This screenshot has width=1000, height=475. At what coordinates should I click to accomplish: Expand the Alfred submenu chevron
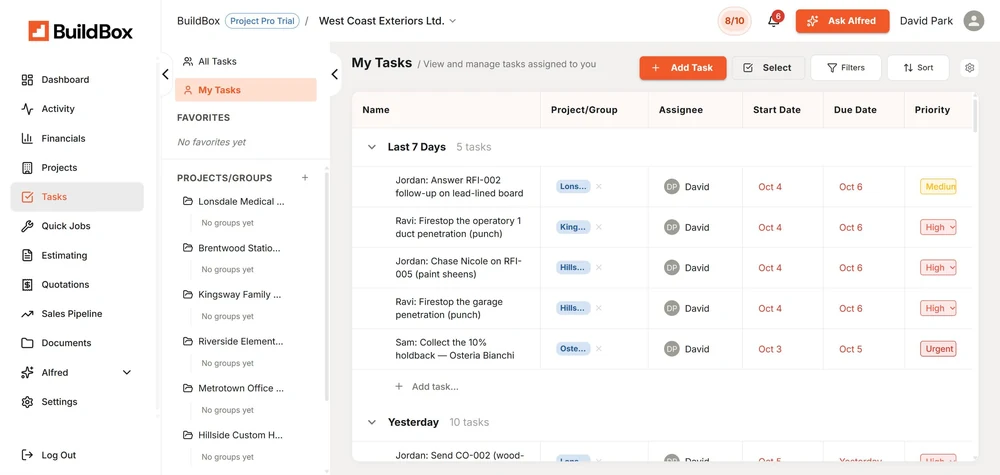click(x=126, y=372)
